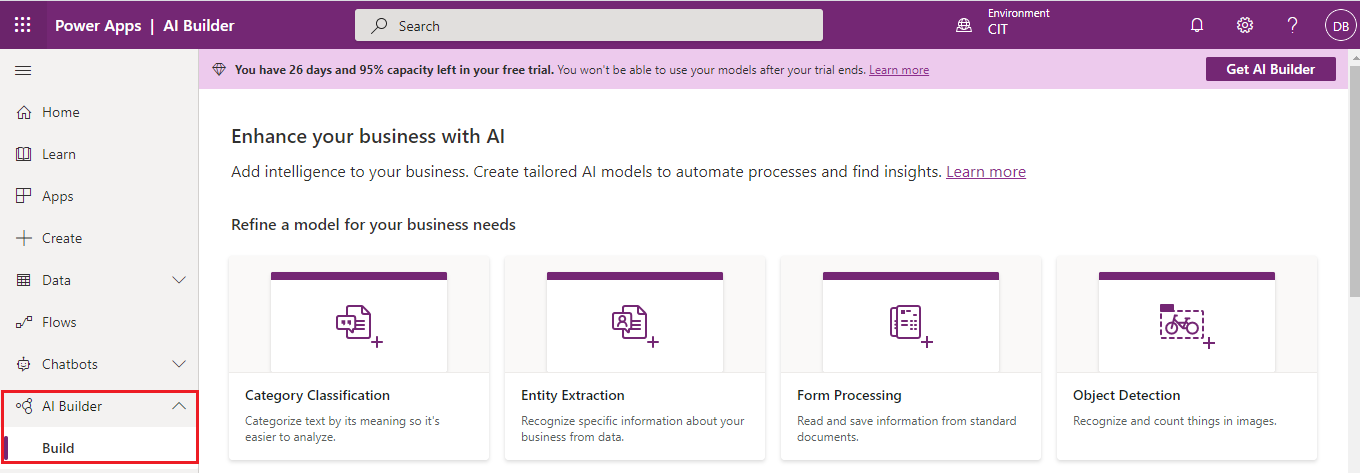This screenshot has height=473, width=1360.
Task: Click 'Read and save information' description
Action: point(907,429)
